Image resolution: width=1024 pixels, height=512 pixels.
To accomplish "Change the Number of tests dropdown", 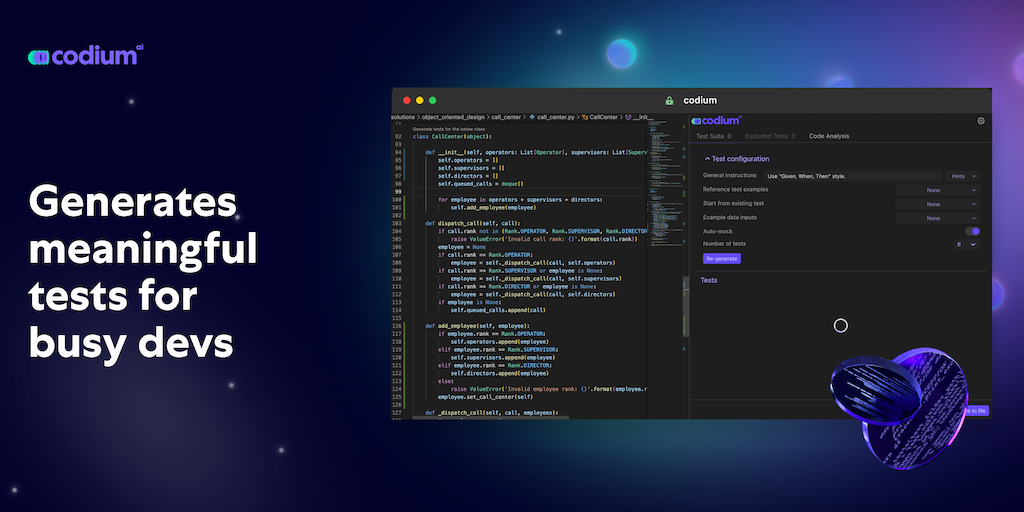I will click(x=965, y=244).
